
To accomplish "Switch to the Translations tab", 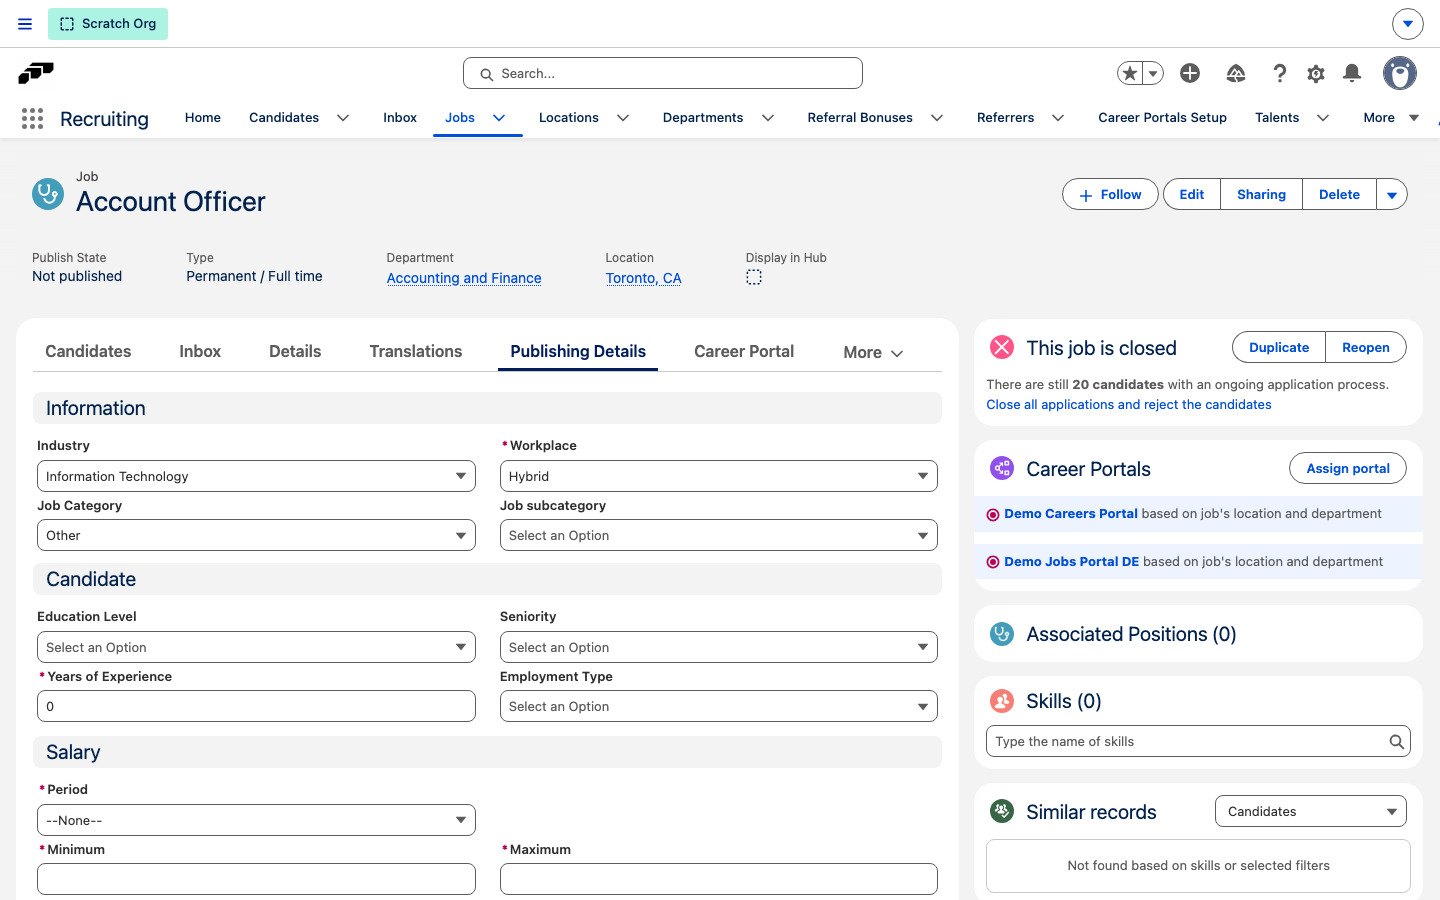I will (416, 351).
